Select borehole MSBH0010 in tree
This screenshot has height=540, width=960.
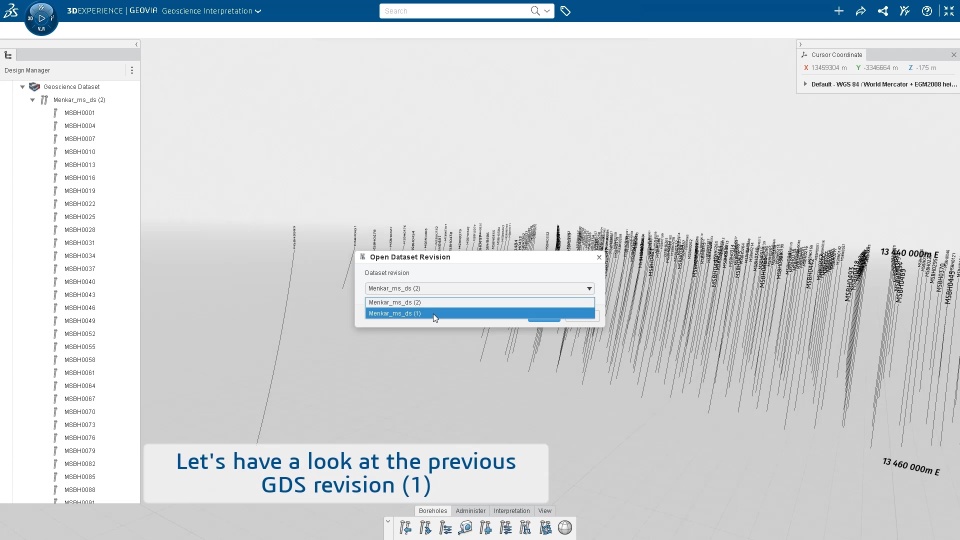(80, 152)
